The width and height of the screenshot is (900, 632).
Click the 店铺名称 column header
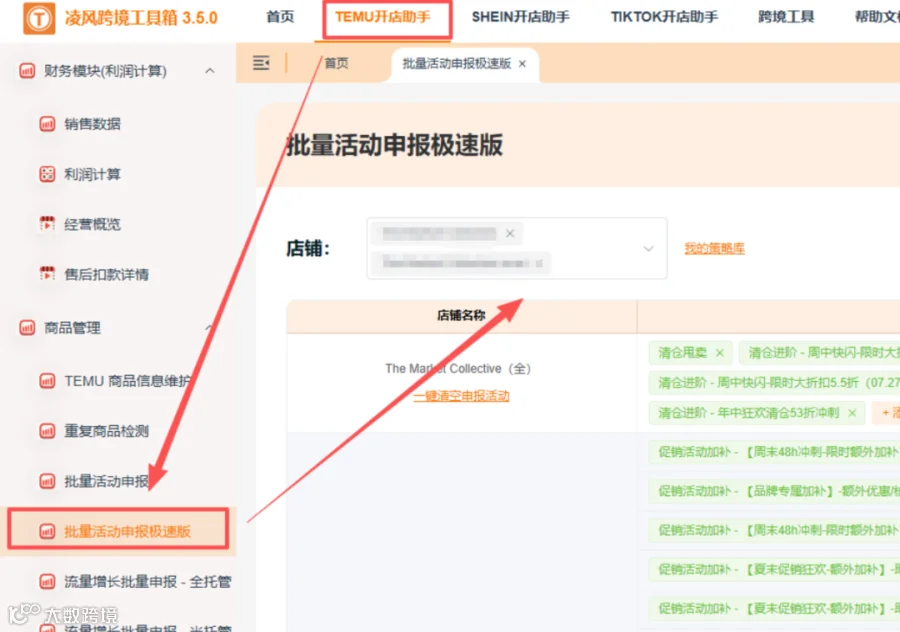coord(461,315)
